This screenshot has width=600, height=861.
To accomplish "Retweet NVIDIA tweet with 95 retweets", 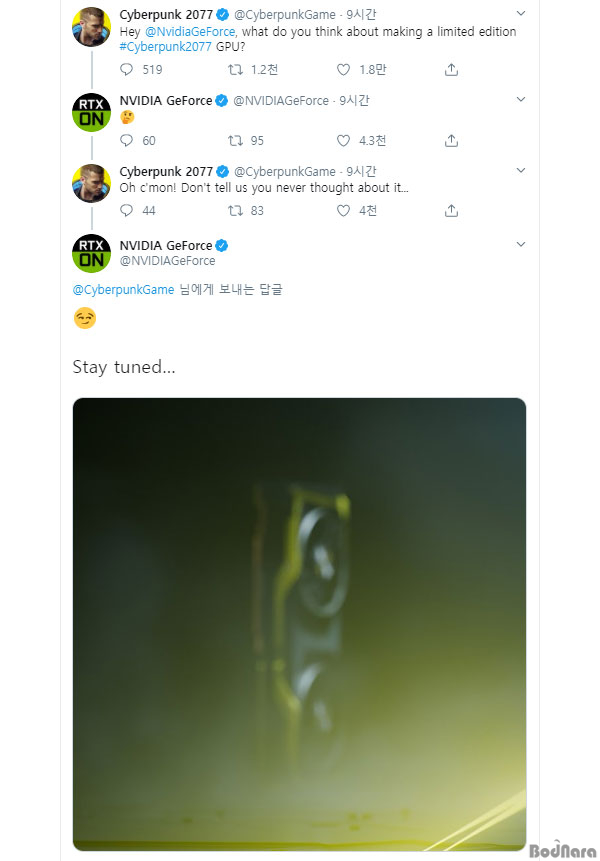I will tap(235, 141).
